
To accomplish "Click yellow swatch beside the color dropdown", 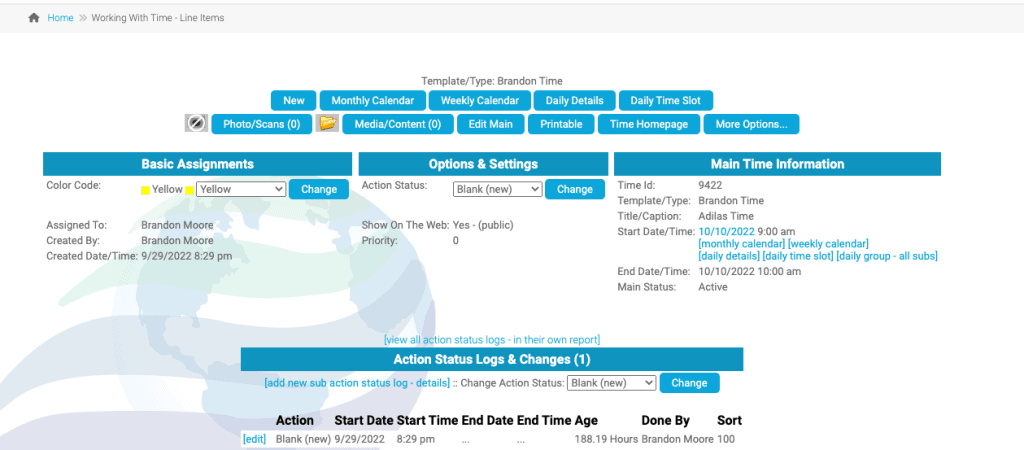I will [189, 190].
